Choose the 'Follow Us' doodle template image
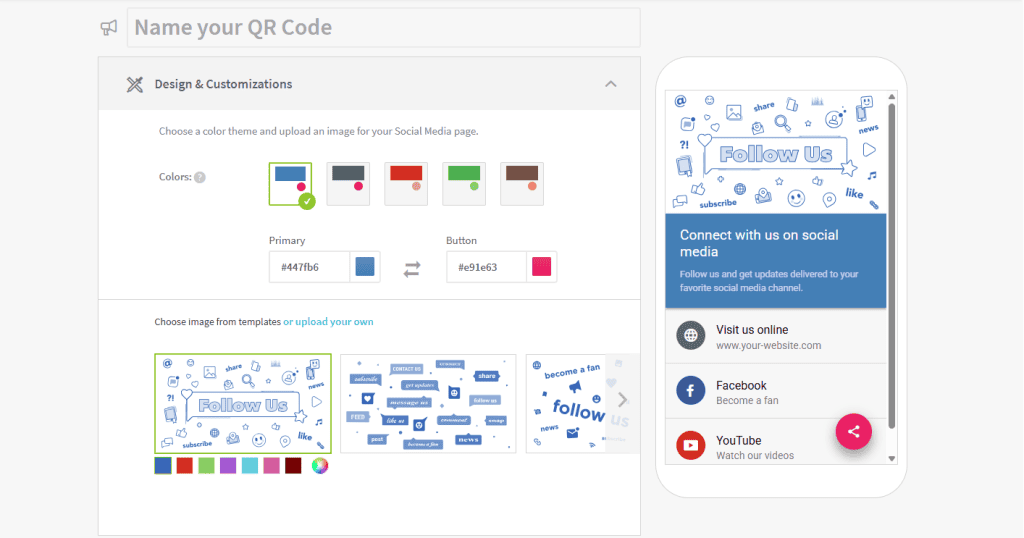 coord(243,404)
